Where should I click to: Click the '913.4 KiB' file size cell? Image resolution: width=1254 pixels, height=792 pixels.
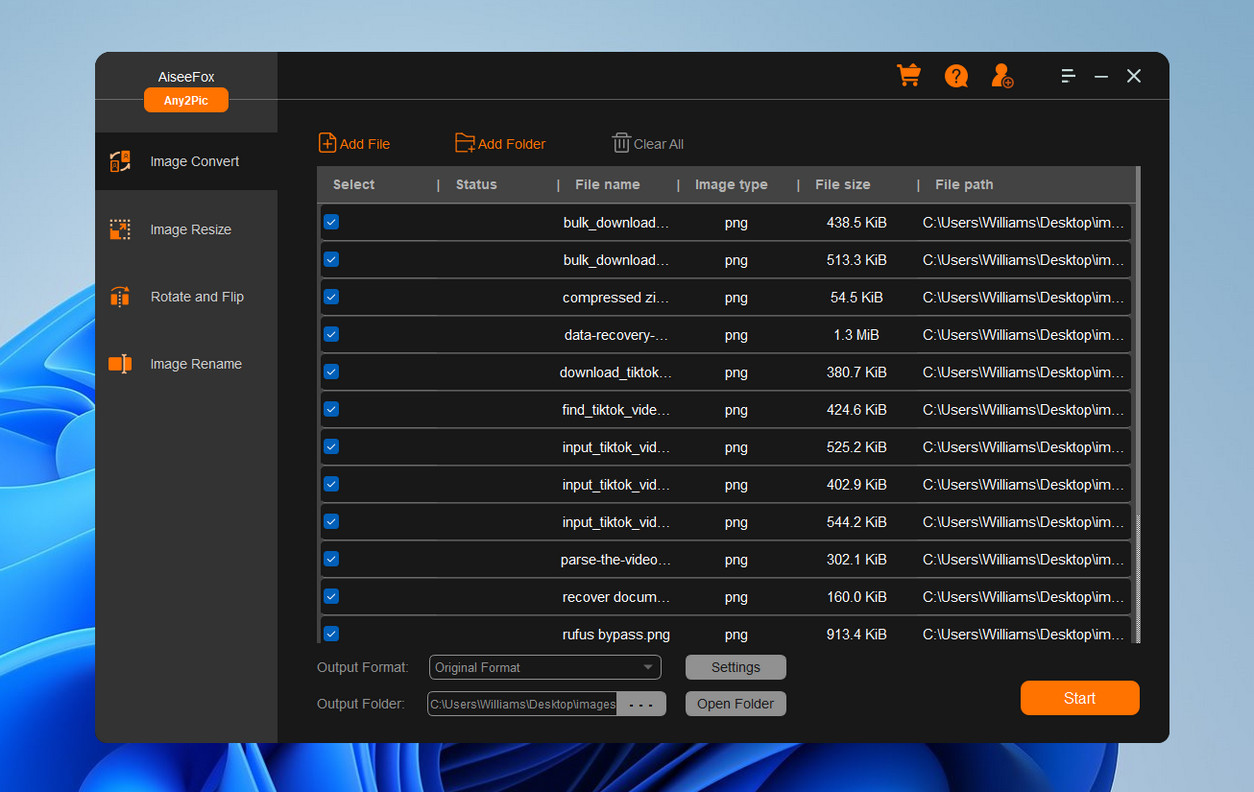pyautogui.click(x=857, y=634)
